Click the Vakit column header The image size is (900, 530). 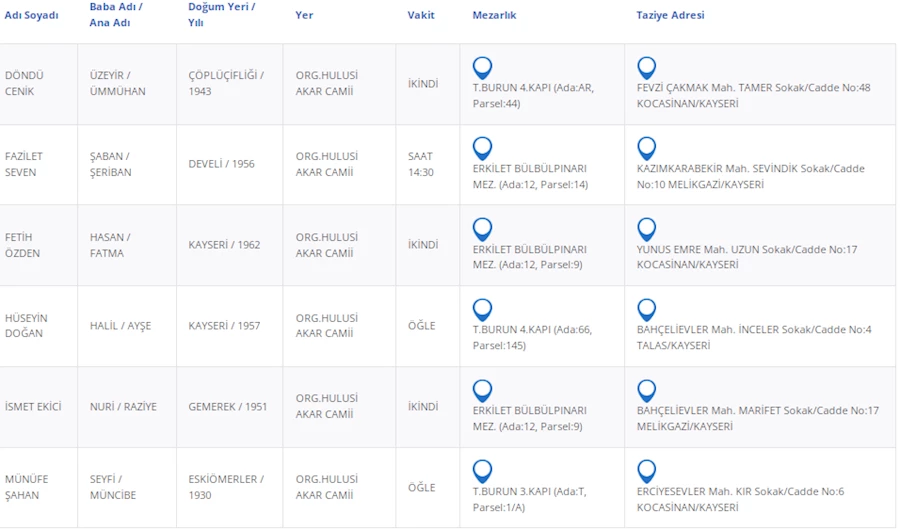[421, 15]
